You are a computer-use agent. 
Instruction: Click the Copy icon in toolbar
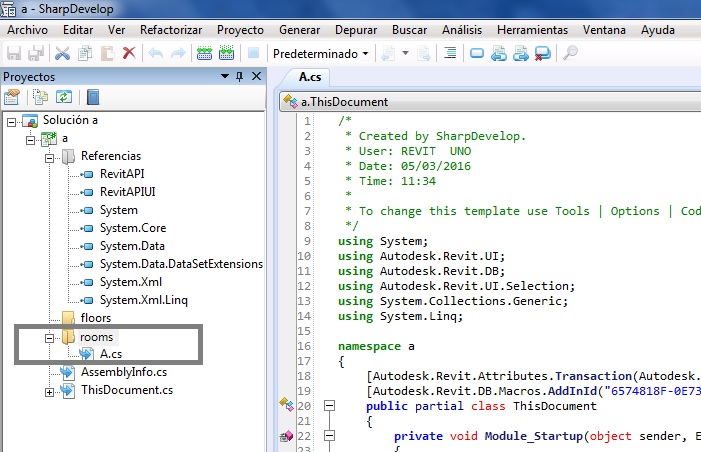pyautogui.click(x=84, y=53)
